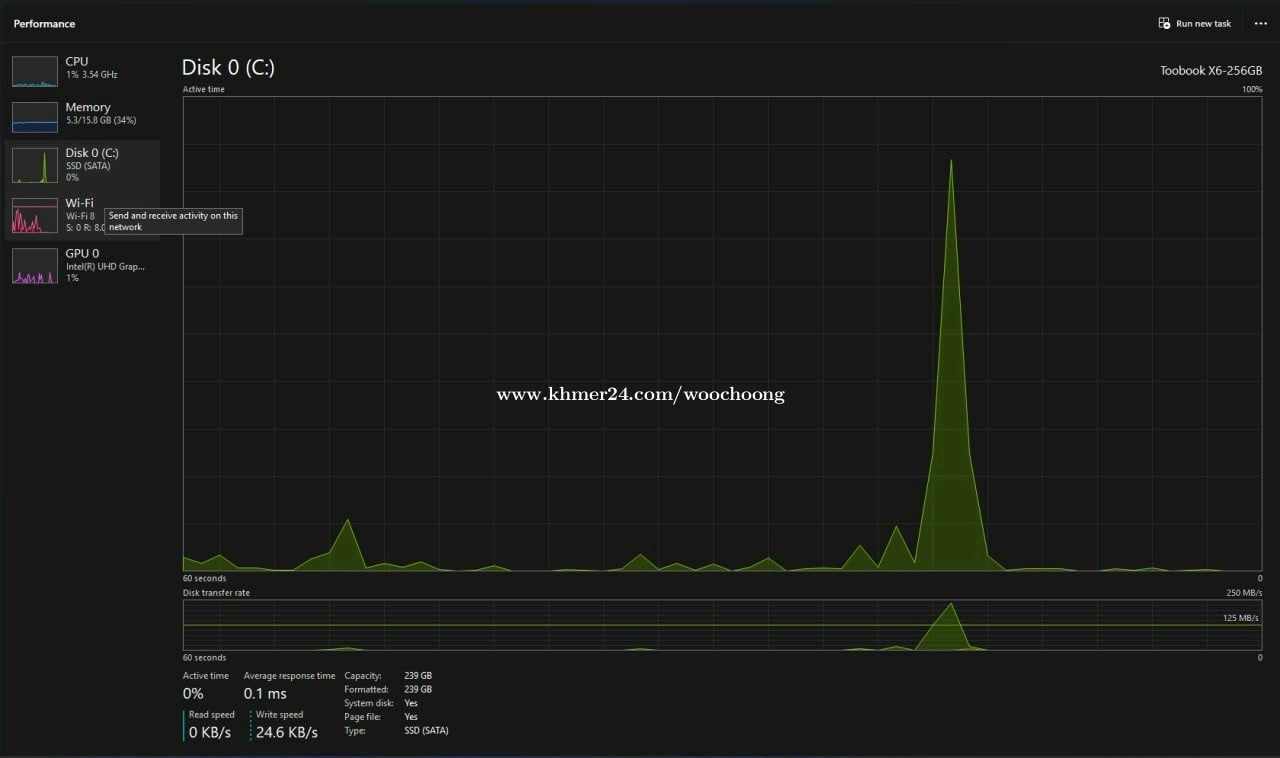Click the Write speed 24.6 KB/s value

(x=287, y=732)
